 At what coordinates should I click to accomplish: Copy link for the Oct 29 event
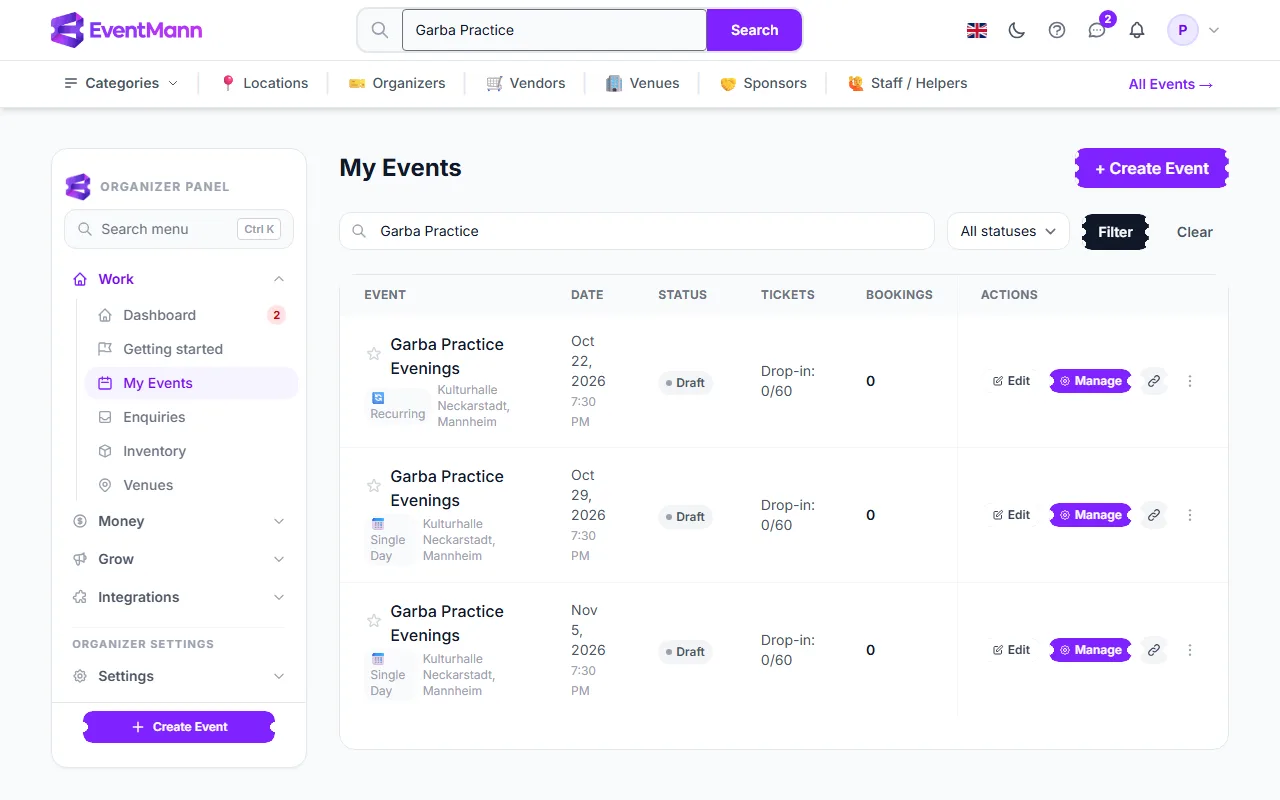1154,515
